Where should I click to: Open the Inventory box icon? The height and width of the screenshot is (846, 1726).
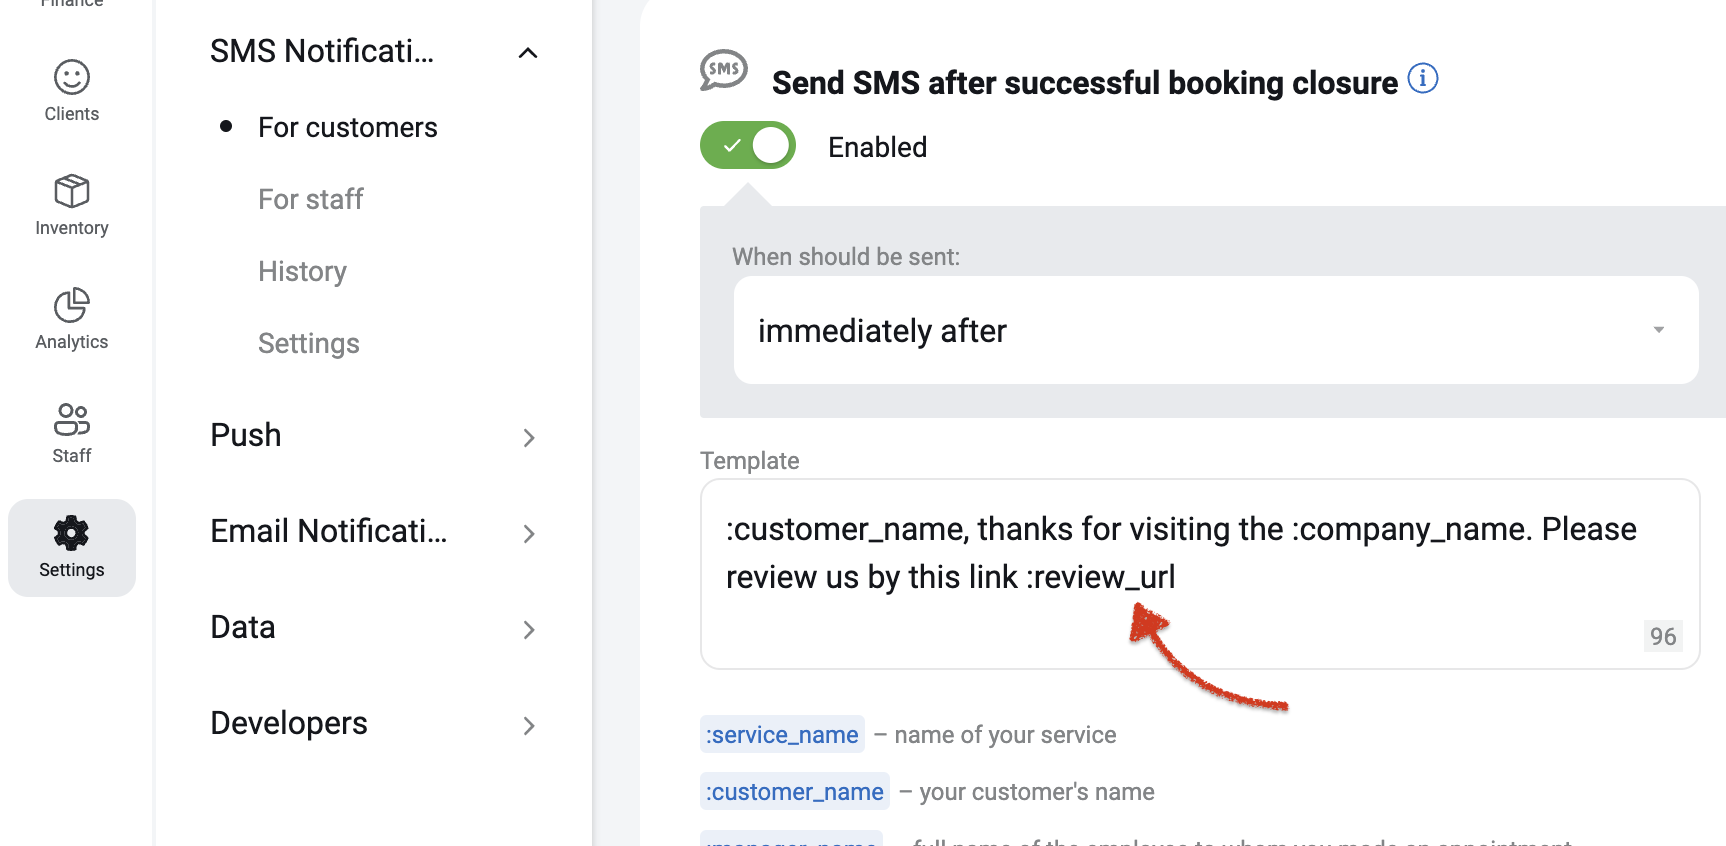(72, 191)
